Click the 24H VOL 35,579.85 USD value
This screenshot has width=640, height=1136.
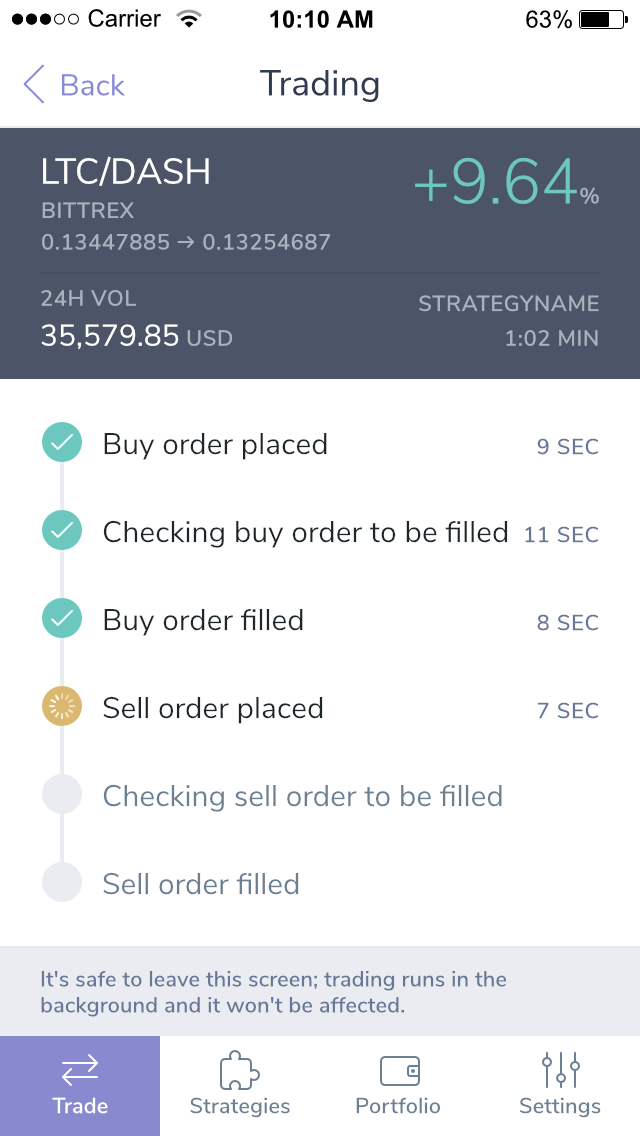[136, 336]
